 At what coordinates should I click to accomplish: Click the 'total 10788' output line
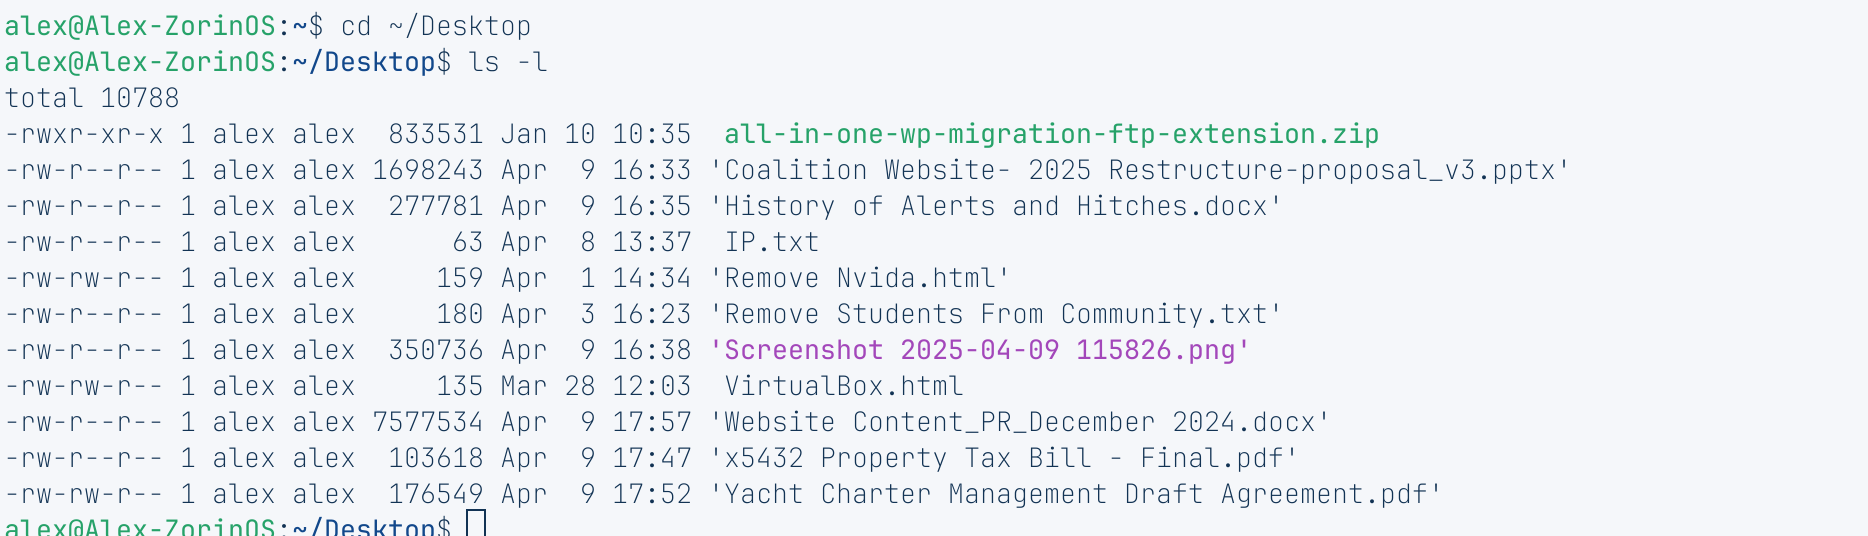click(x=92, y=98)
